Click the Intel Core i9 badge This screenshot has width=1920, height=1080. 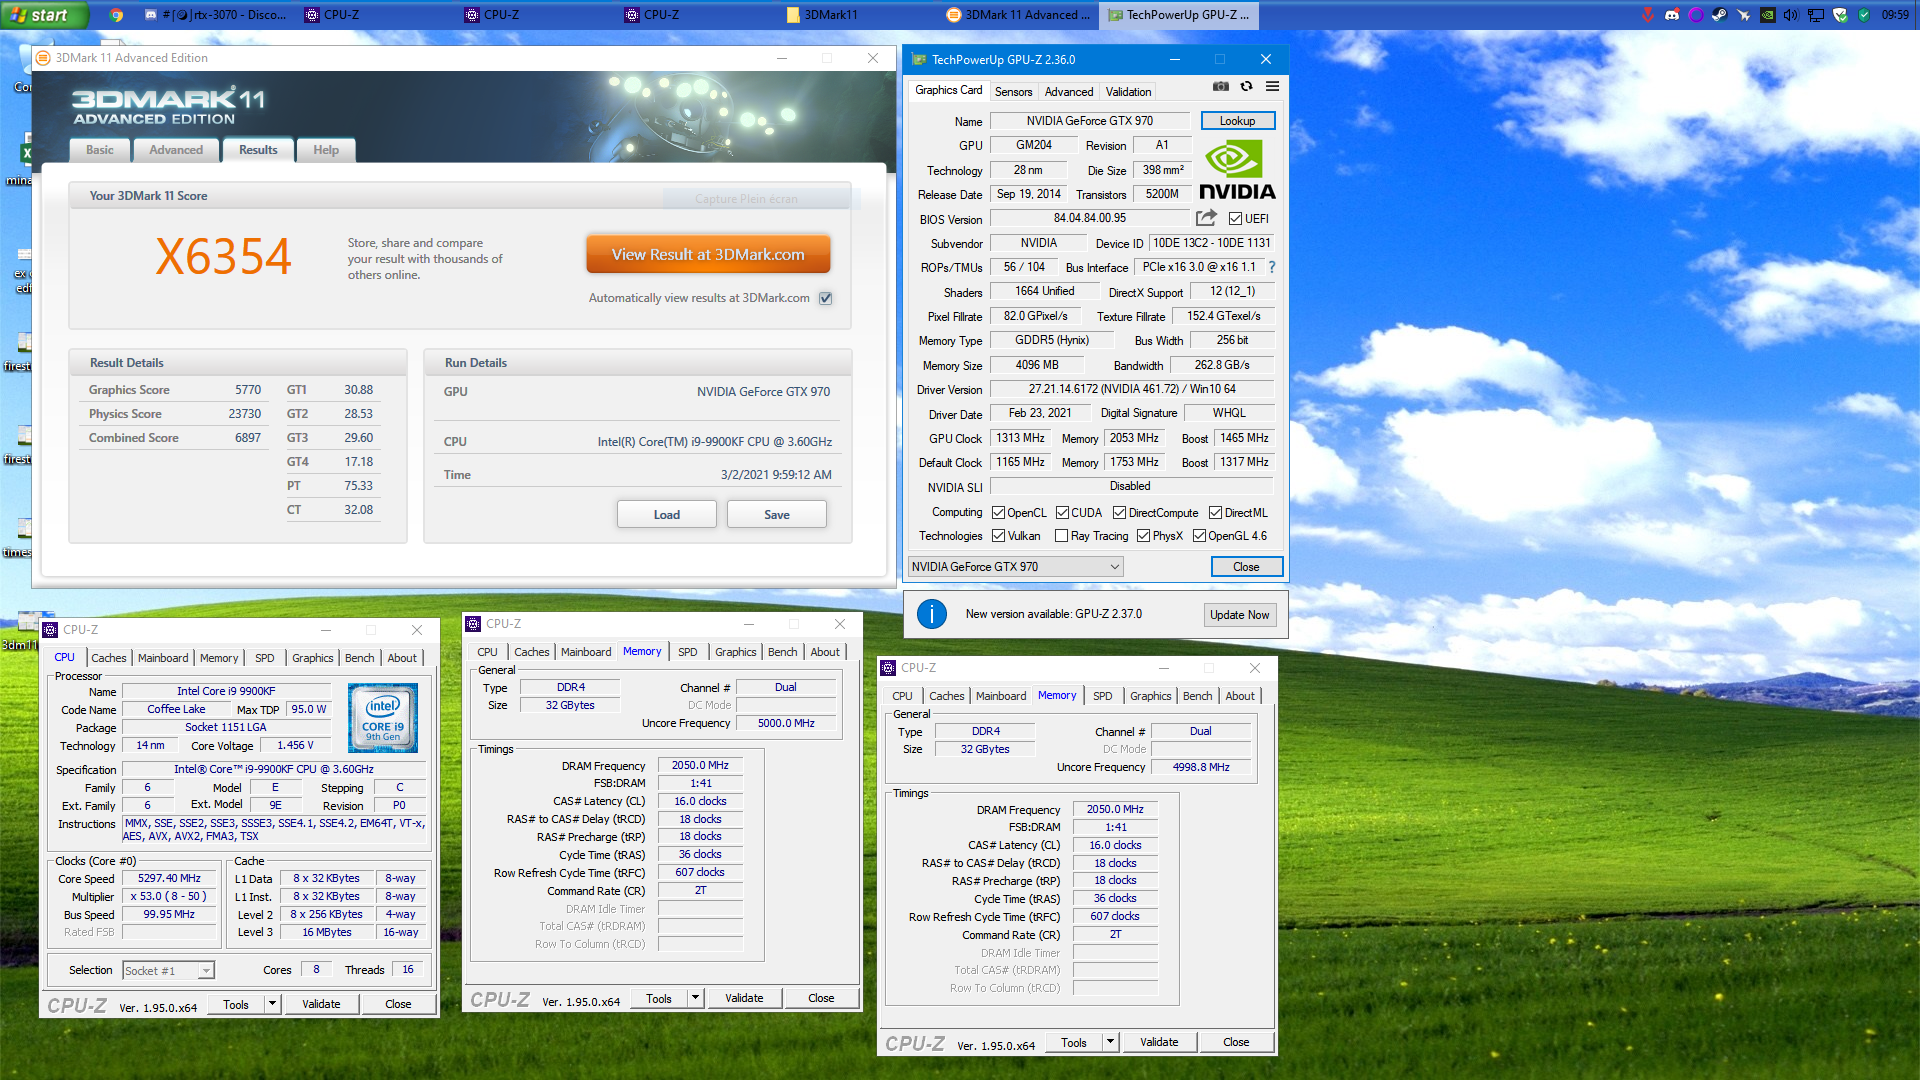tap(382, 718)
